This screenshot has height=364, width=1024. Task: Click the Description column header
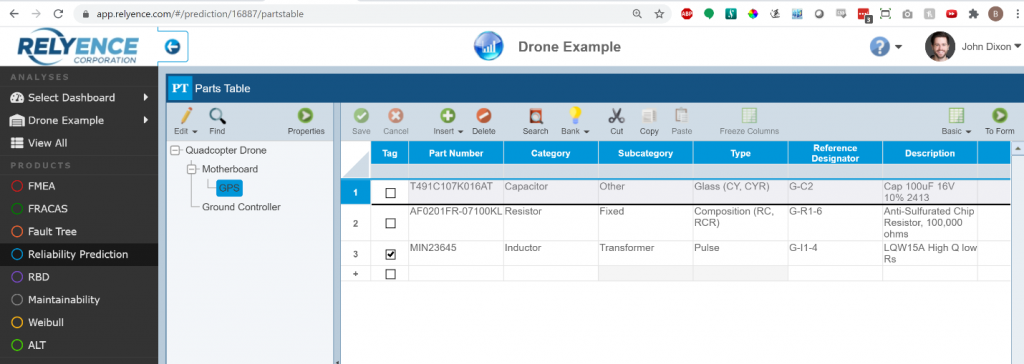(x=929, y=154)
